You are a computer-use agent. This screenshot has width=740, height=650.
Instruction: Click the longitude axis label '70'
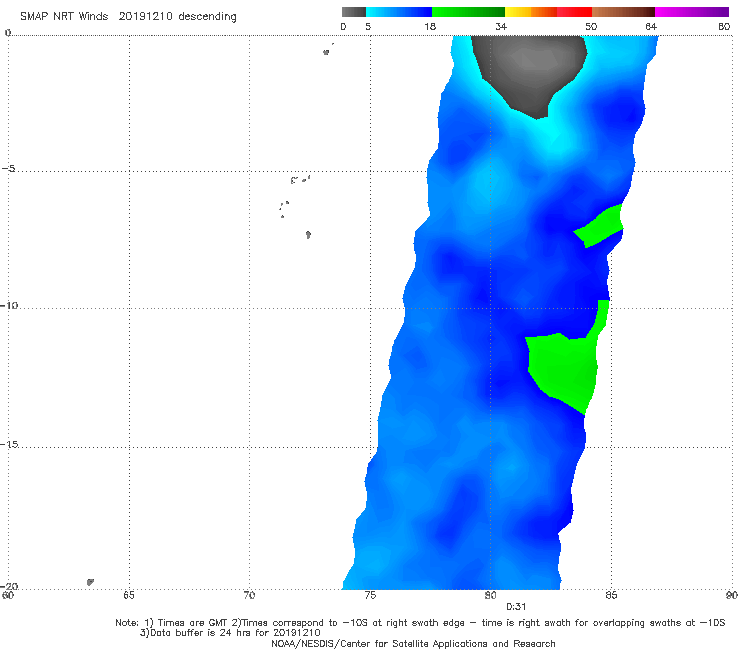point(249,595)
